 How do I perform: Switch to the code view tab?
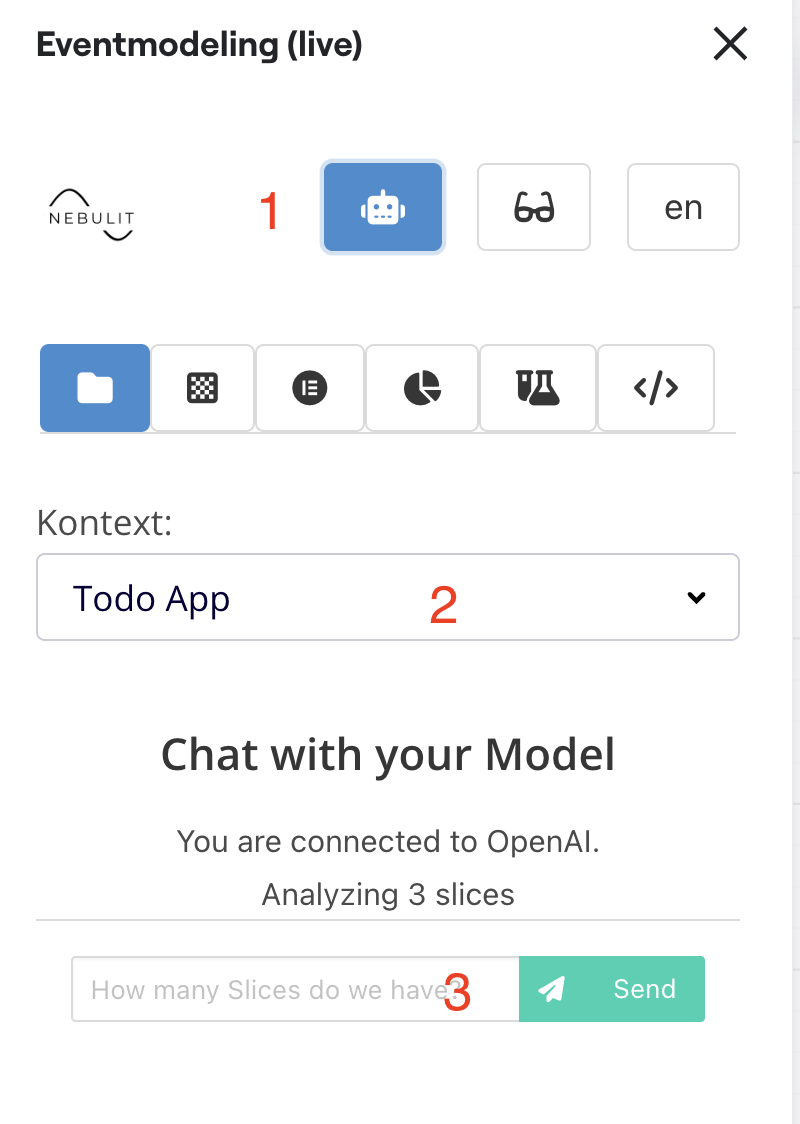point(655,388)
